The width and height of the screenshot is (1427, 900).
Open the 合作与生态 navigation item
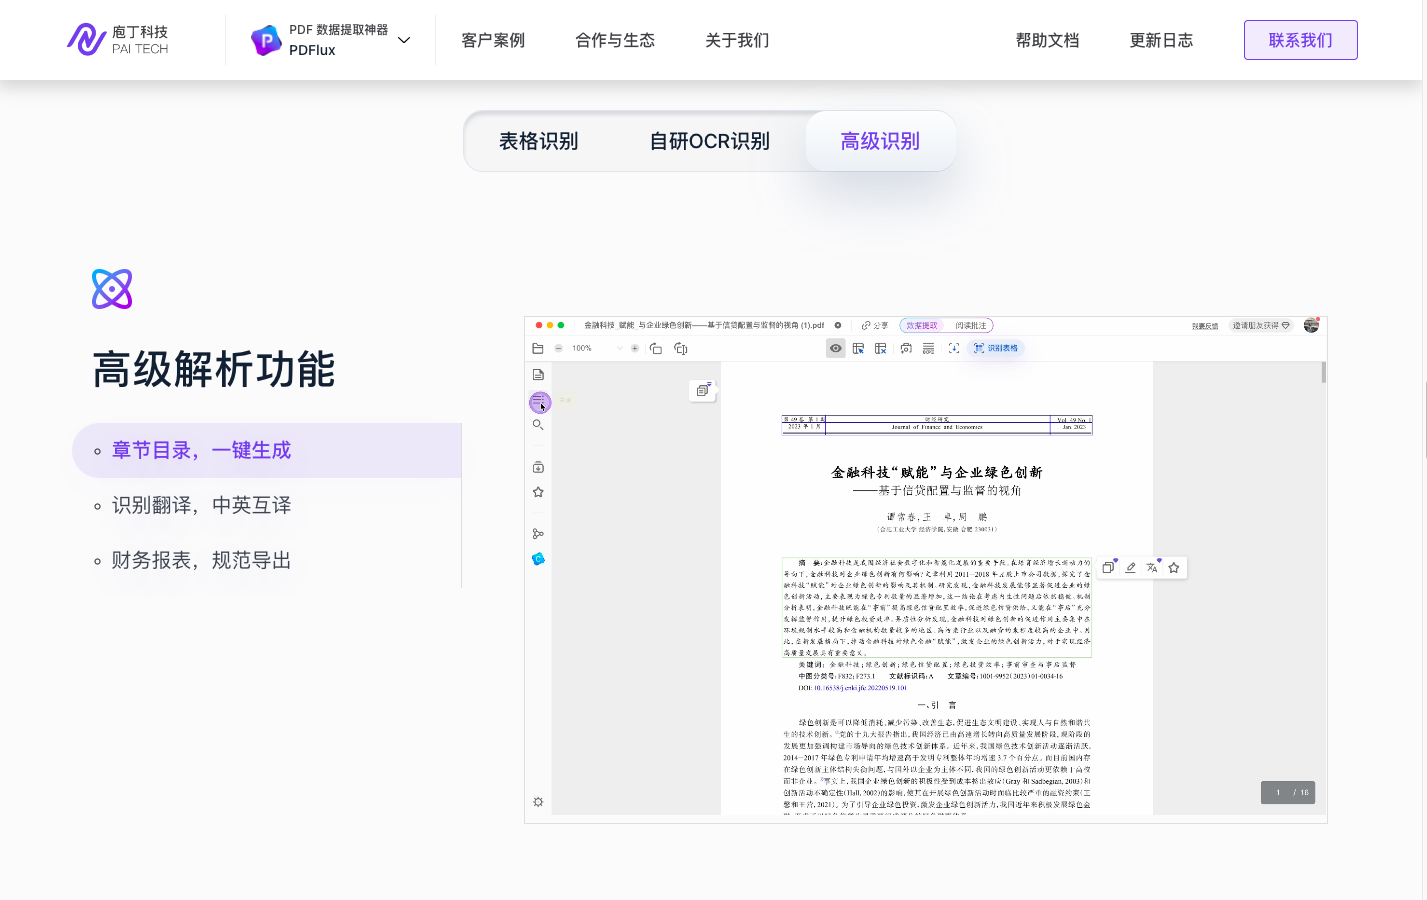tap(614, 40)
